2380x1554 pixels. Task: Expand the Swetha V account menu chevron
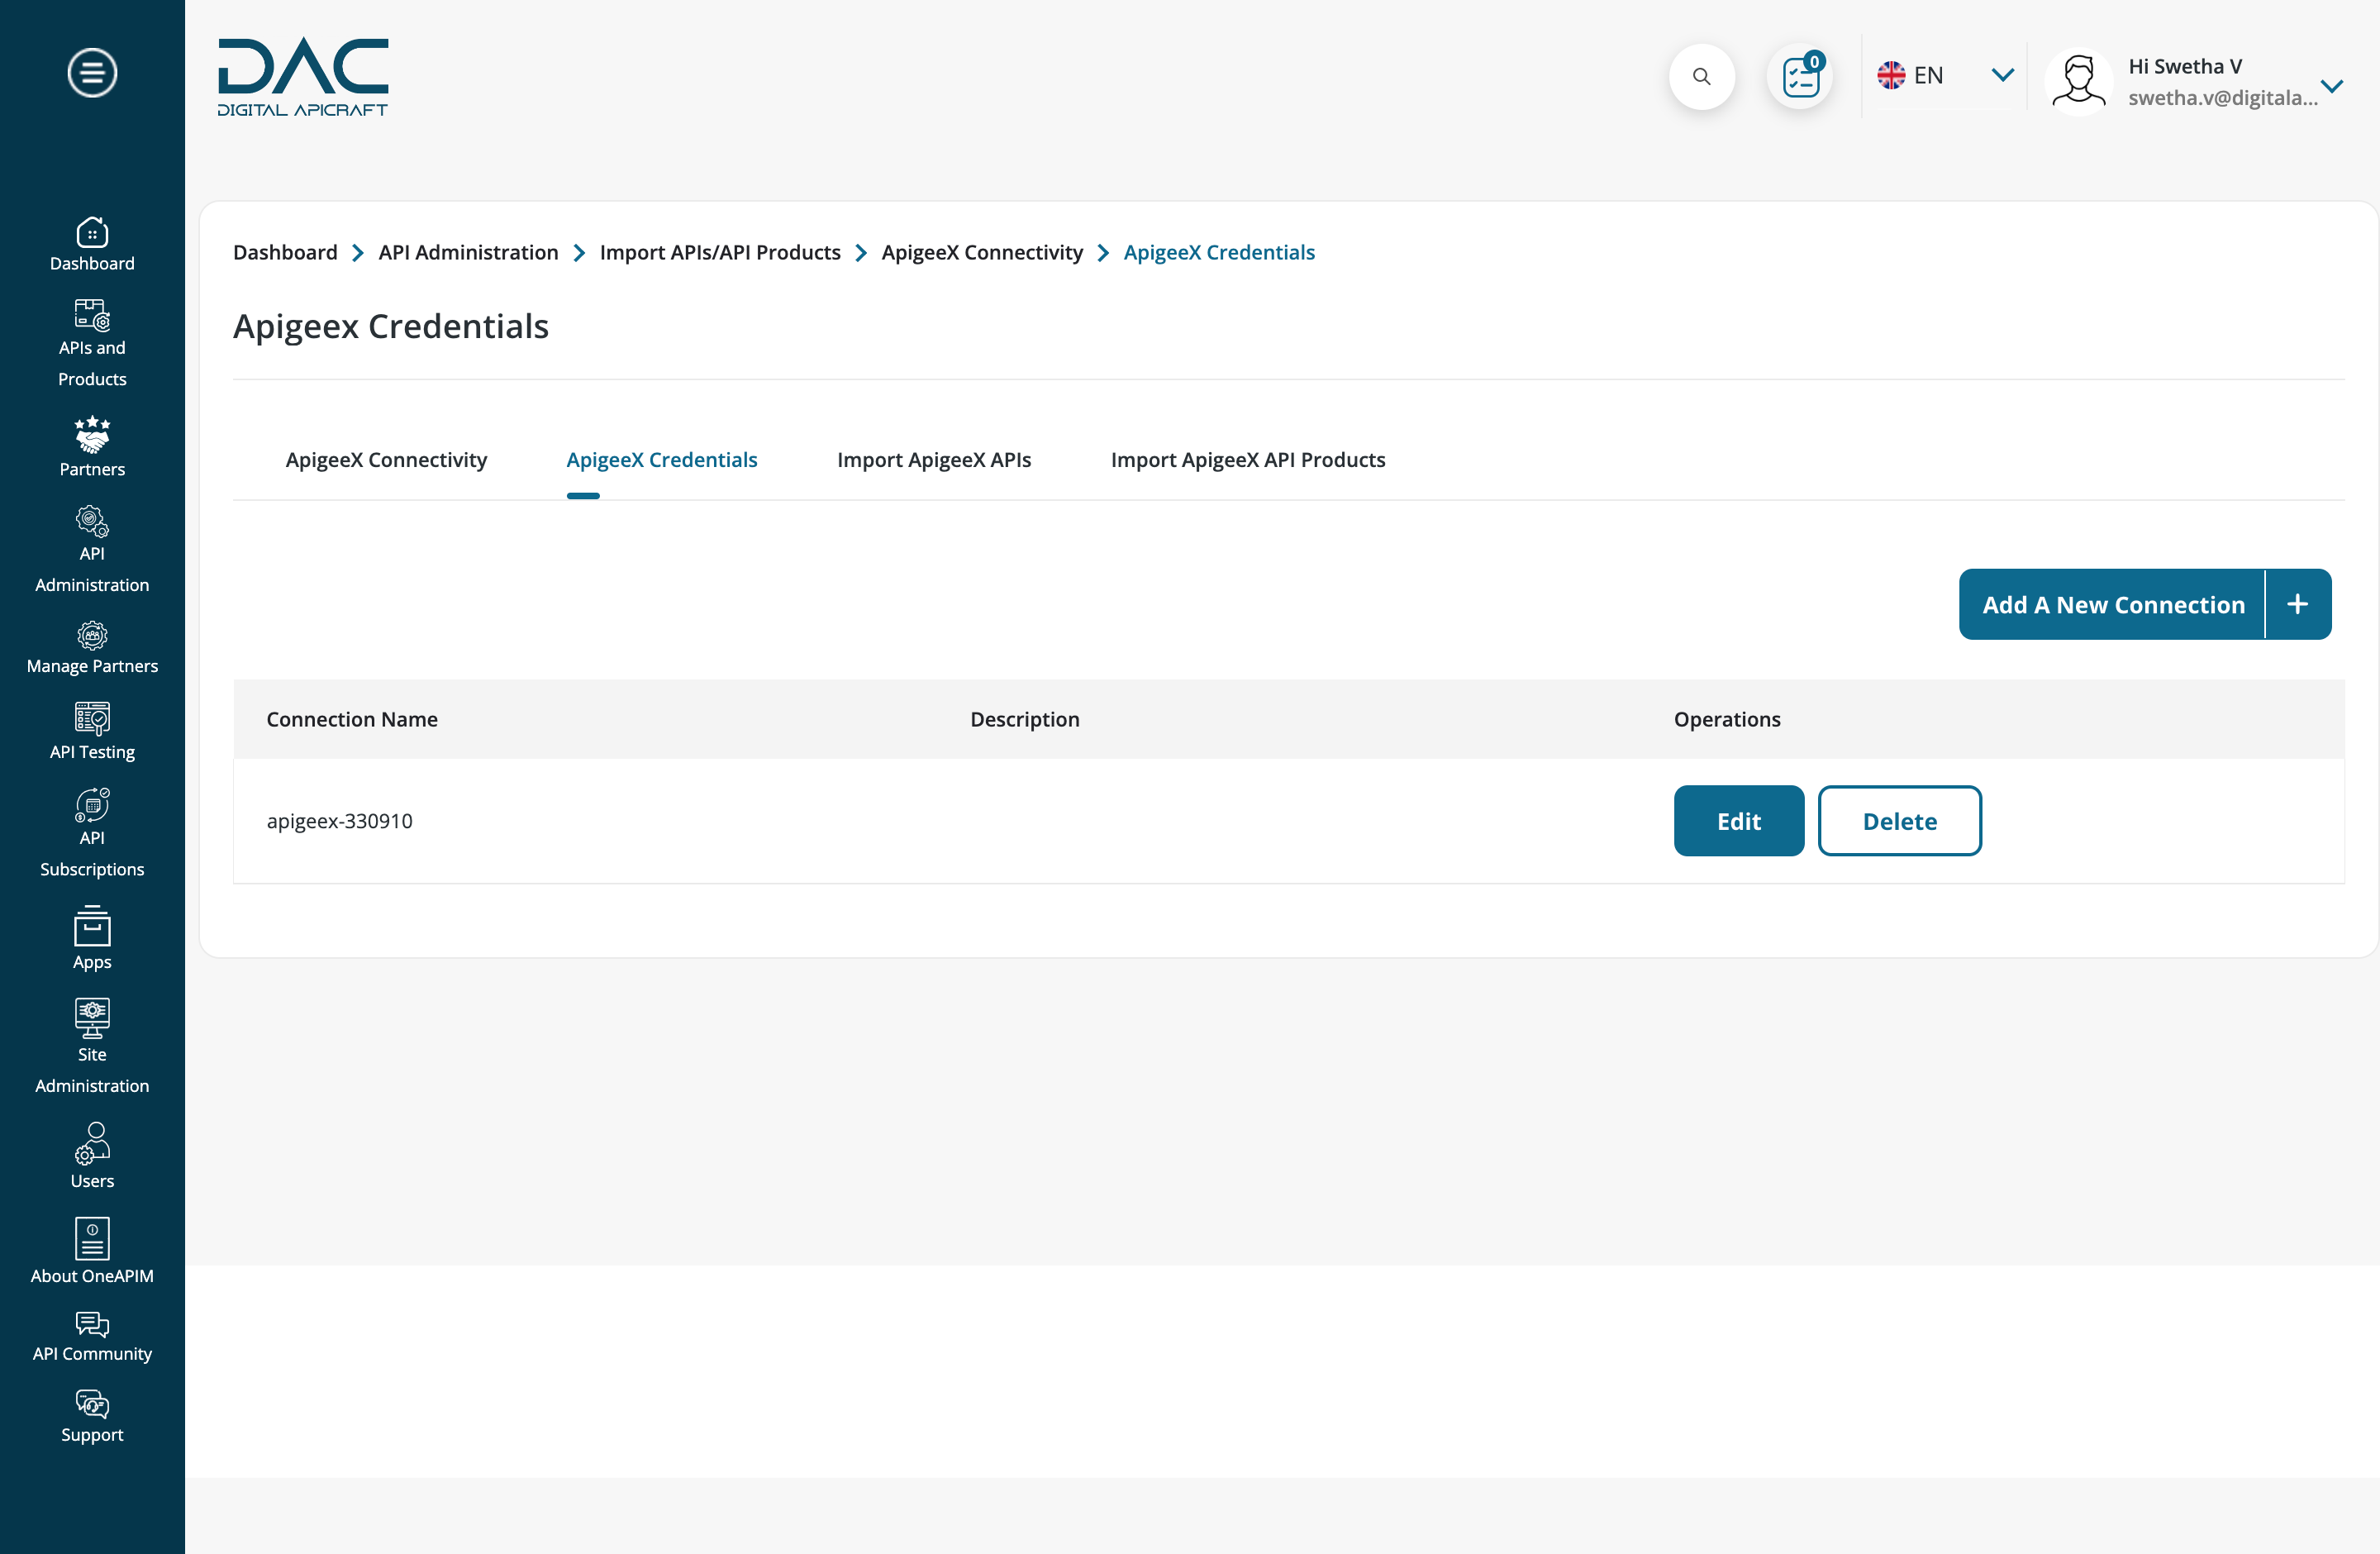2332,86
